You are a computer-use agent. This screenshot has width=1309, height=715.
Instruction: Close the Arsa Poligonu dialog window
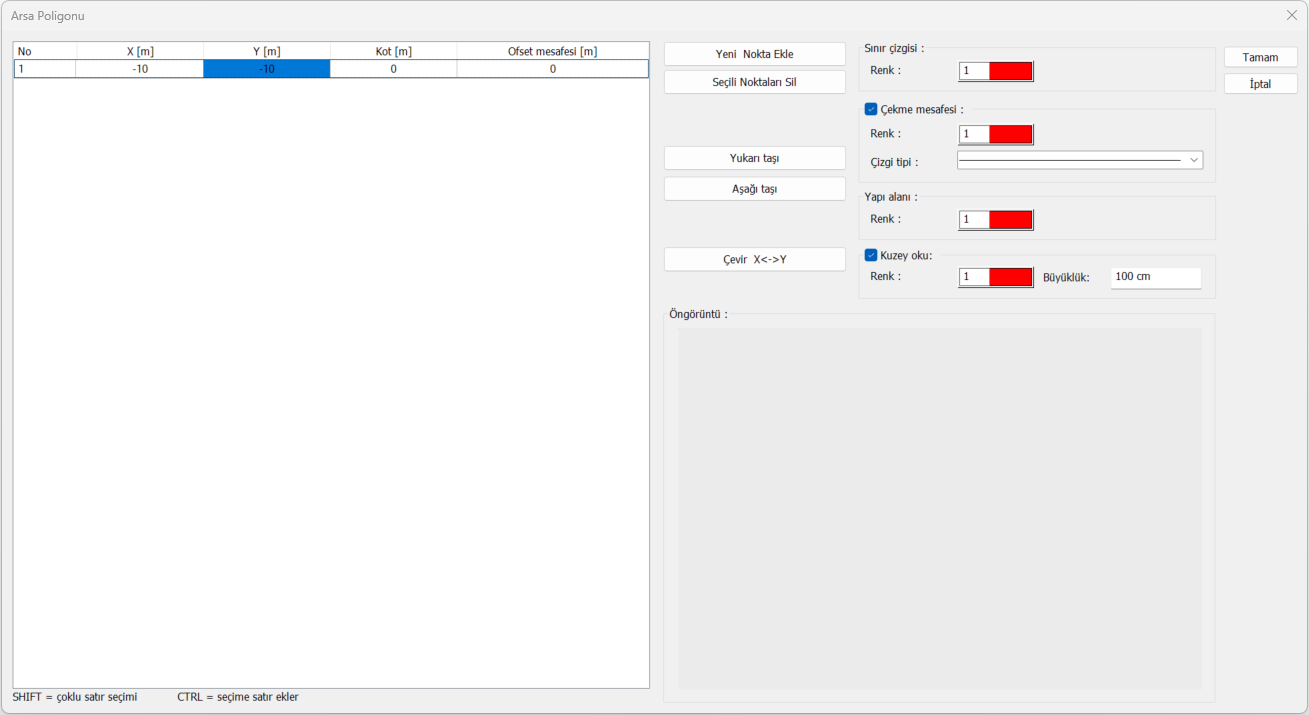click(x=1291, y=15)
